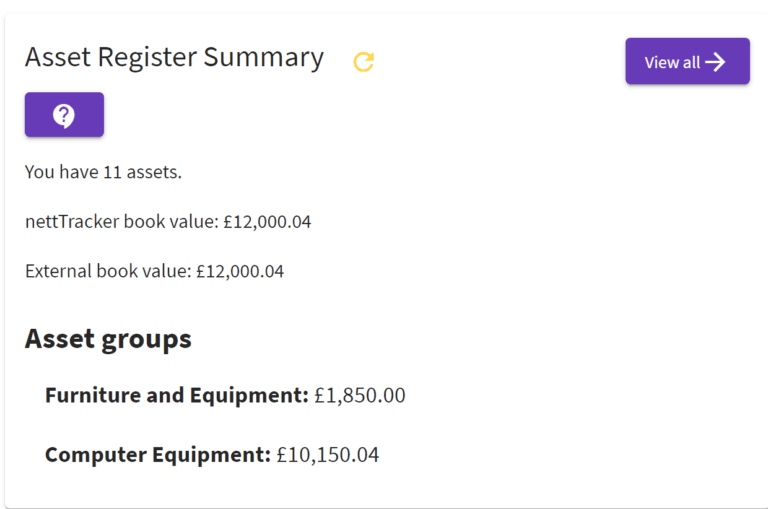Open the Furniture and Equipment group
The image size is (768, 509).
176,396
